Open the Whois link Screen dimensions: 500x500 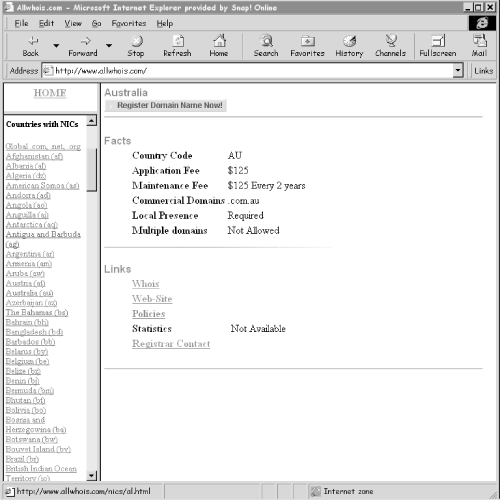point(146,284)
